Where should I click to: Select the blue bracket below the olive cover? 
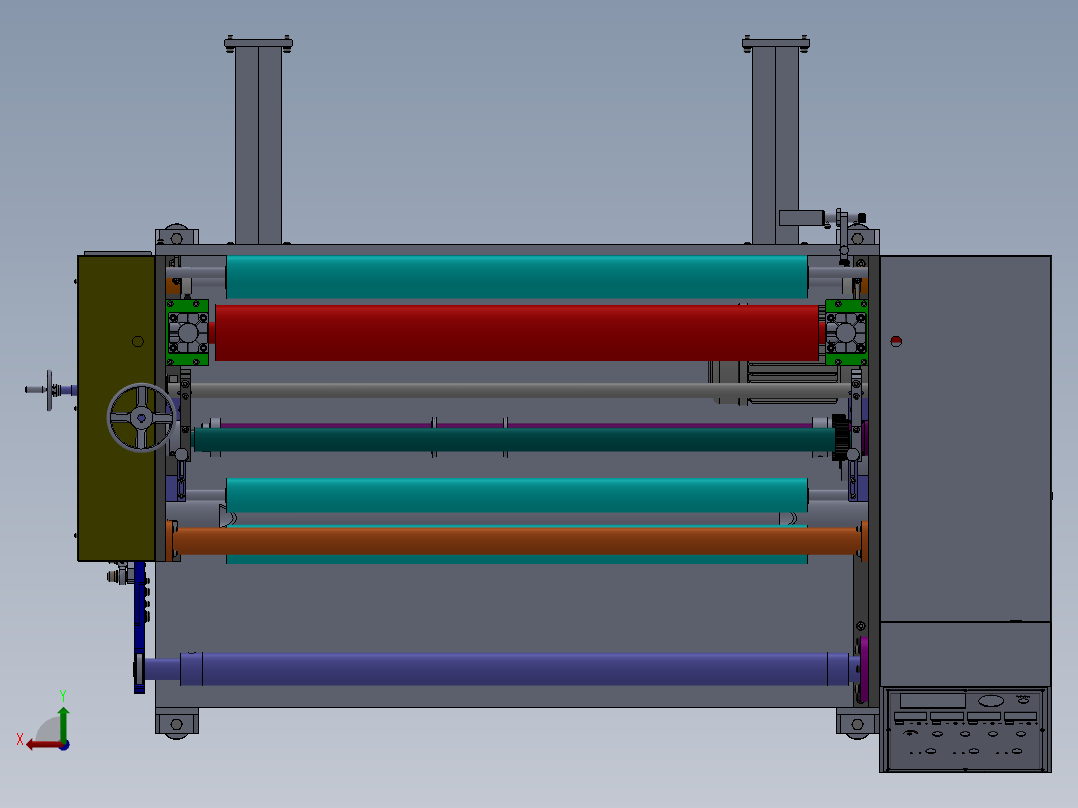(x=140, y=626)
